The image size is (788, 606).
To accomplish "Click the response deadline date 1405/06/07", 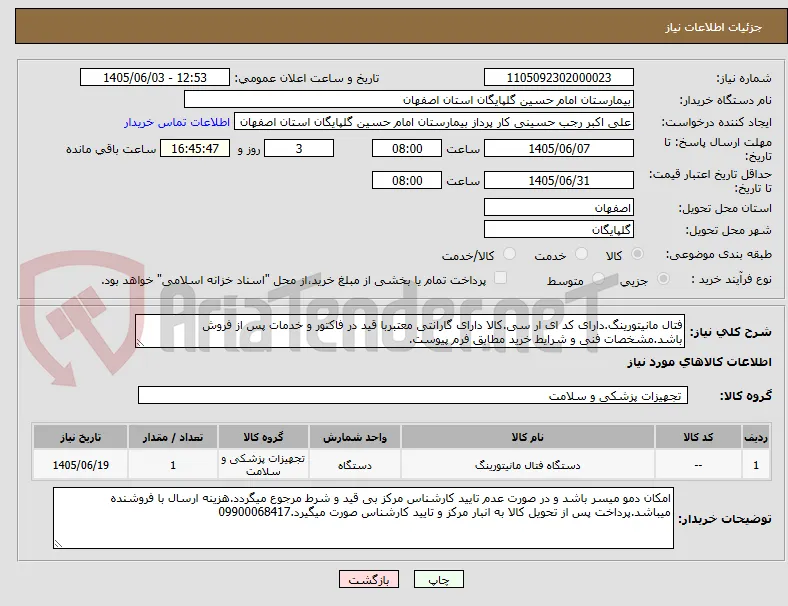I will (559, 148).
